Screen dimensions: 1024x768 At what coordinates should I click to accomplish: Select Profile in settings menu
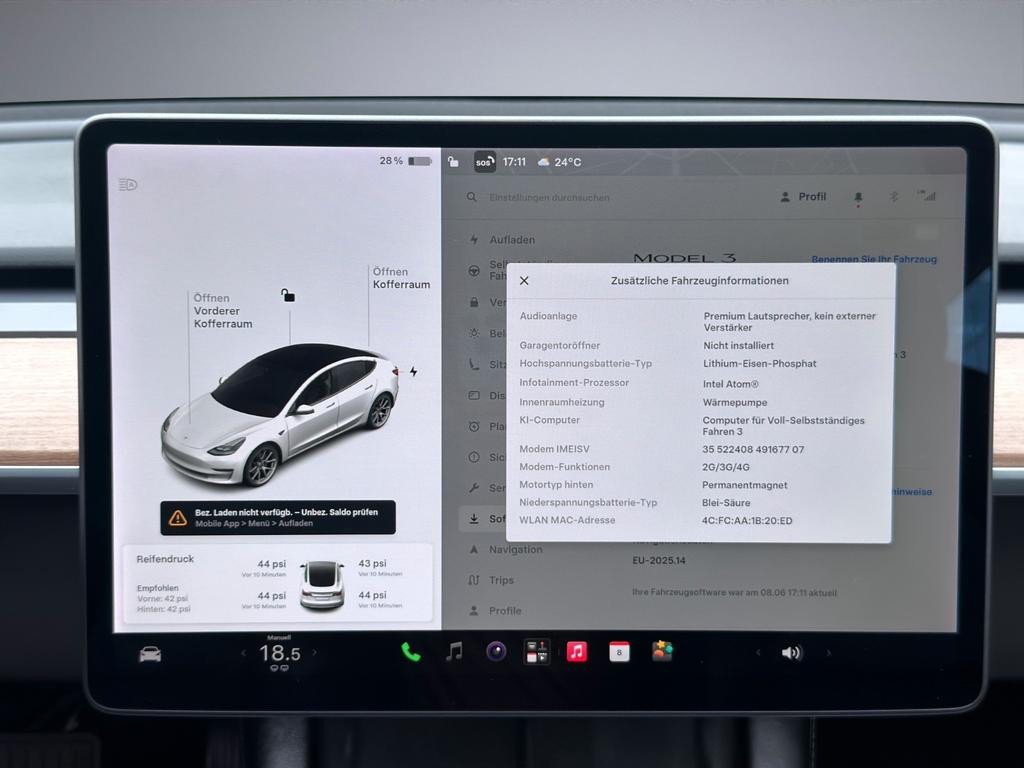point(505,611)
